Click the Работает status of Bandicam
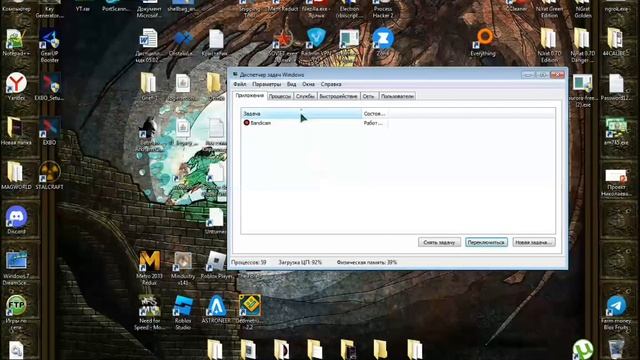The image size is (640, 360). tap(373, 123)
